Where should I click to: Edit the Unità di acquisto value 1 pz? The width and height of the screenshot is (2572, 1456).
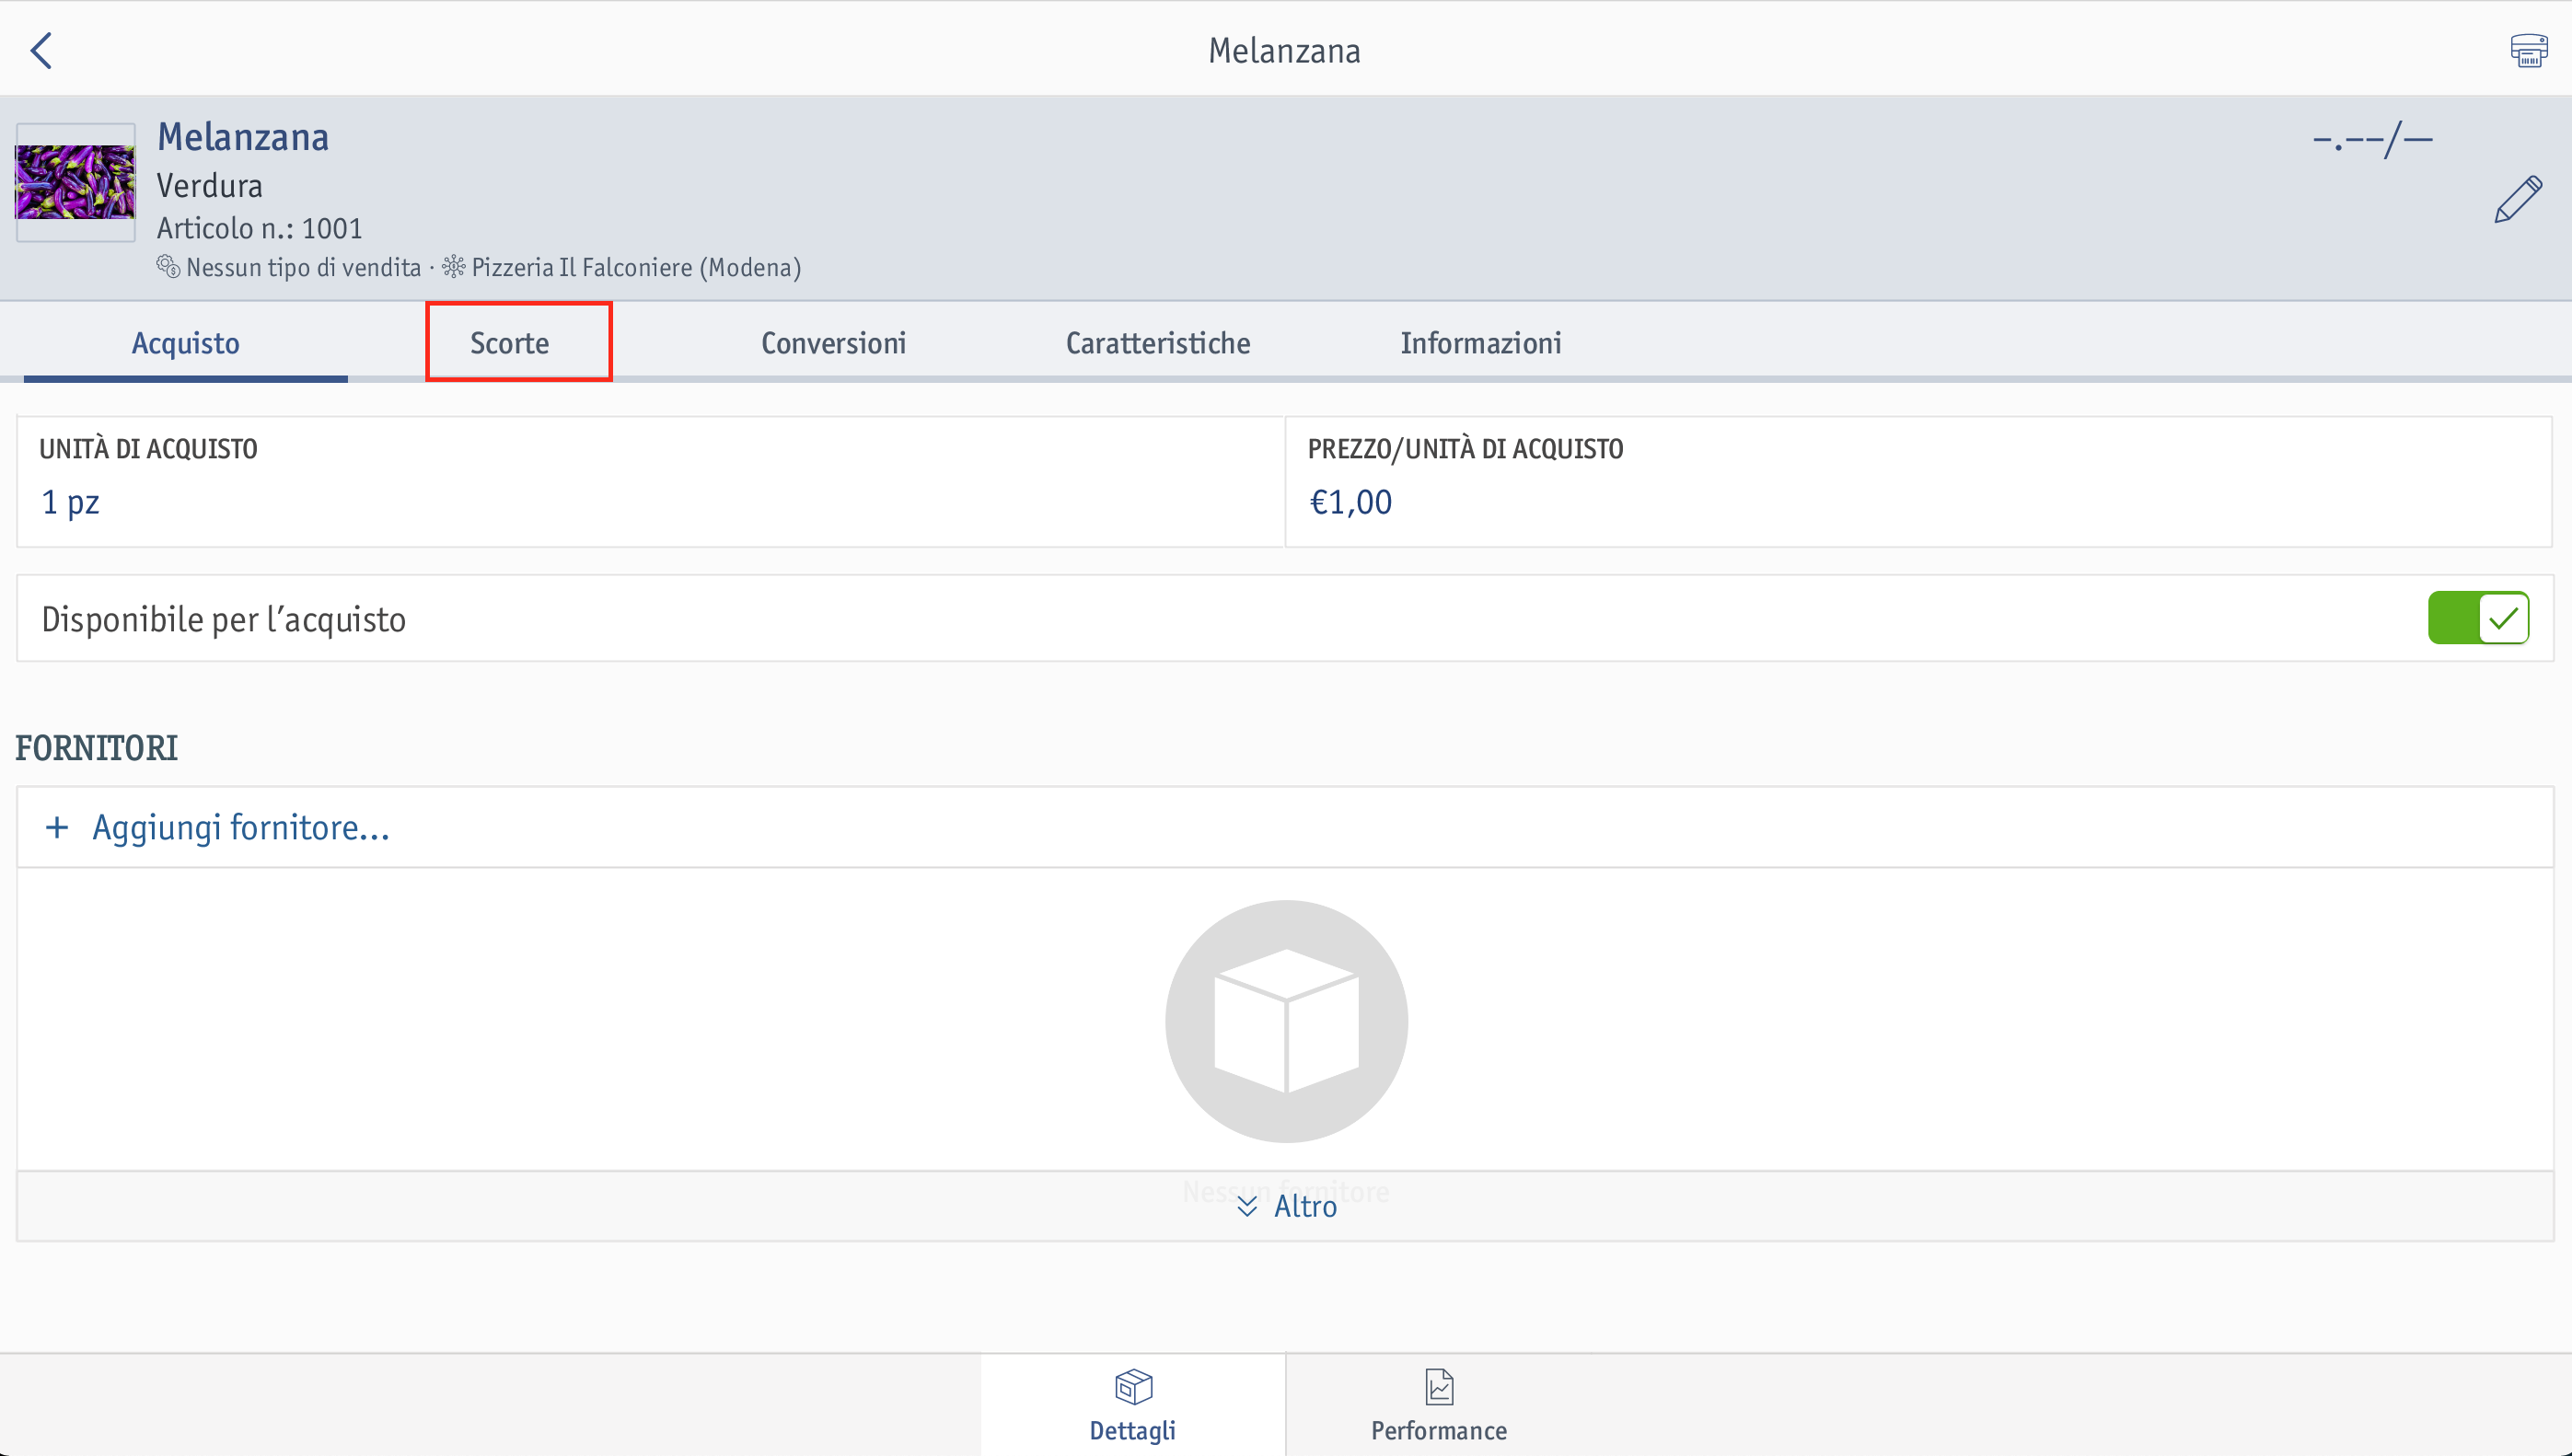coord(650,482)
